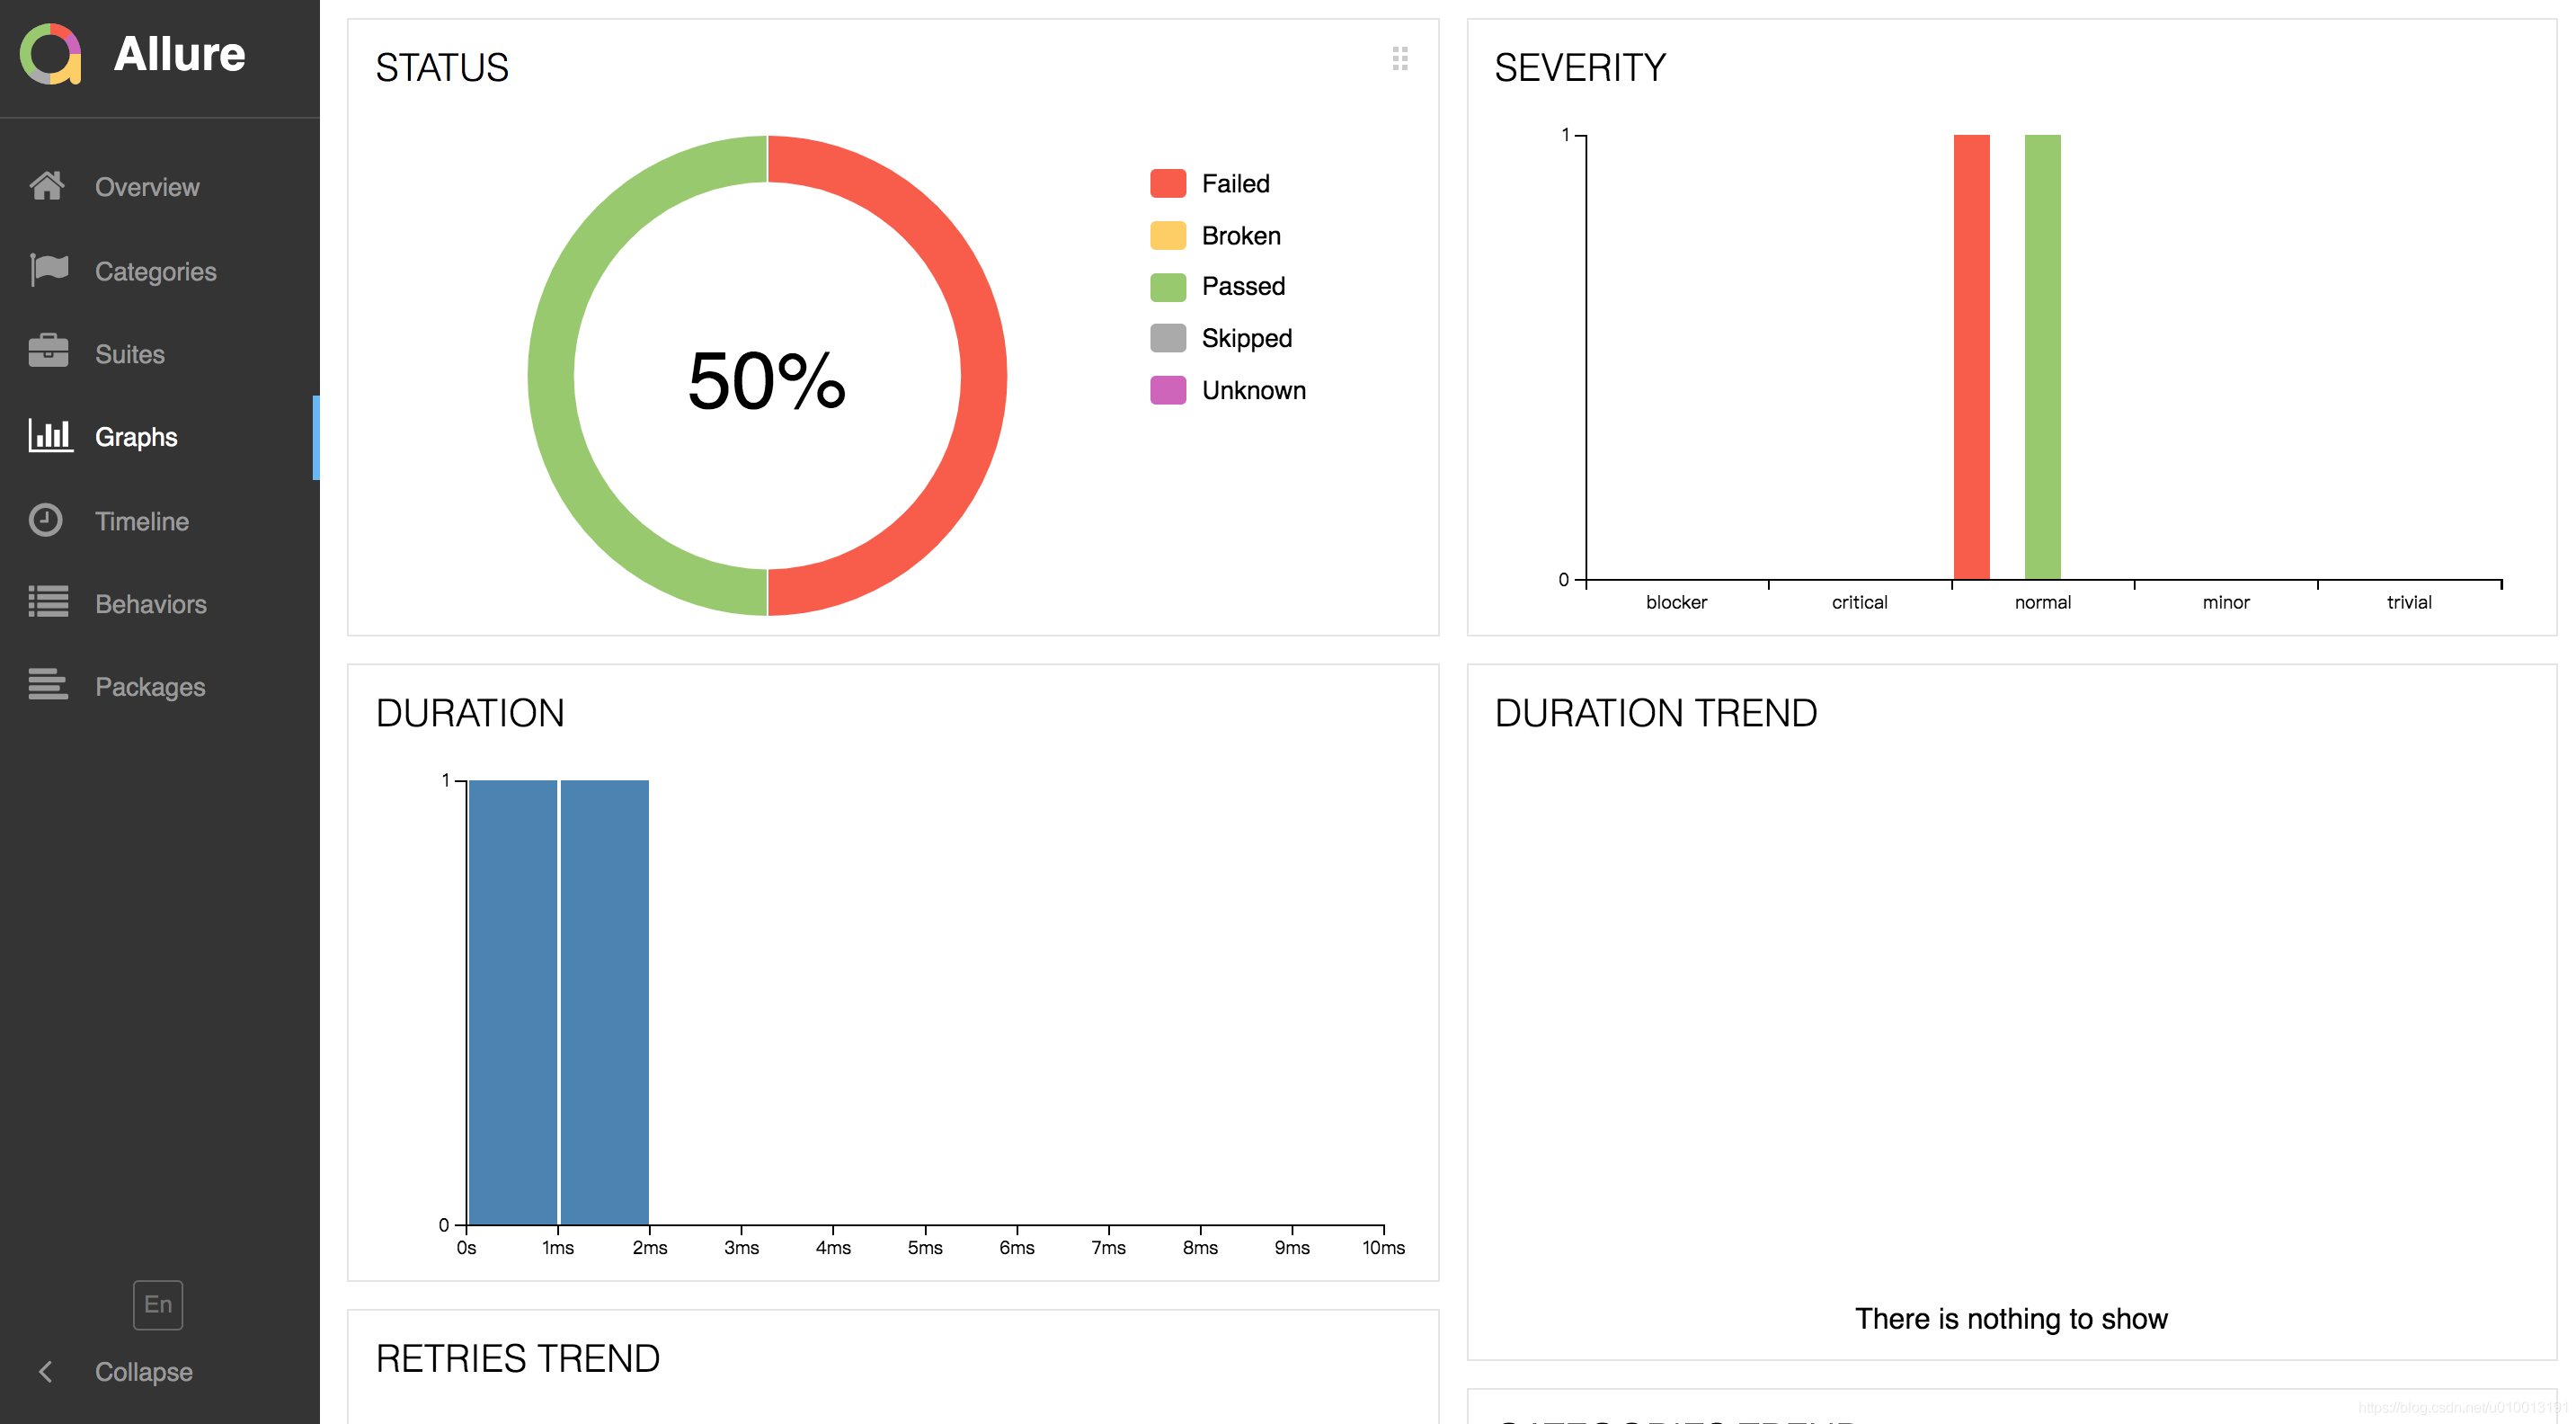
Task: Click the Timeline icon in sidebar
Action: coord(48,519)
